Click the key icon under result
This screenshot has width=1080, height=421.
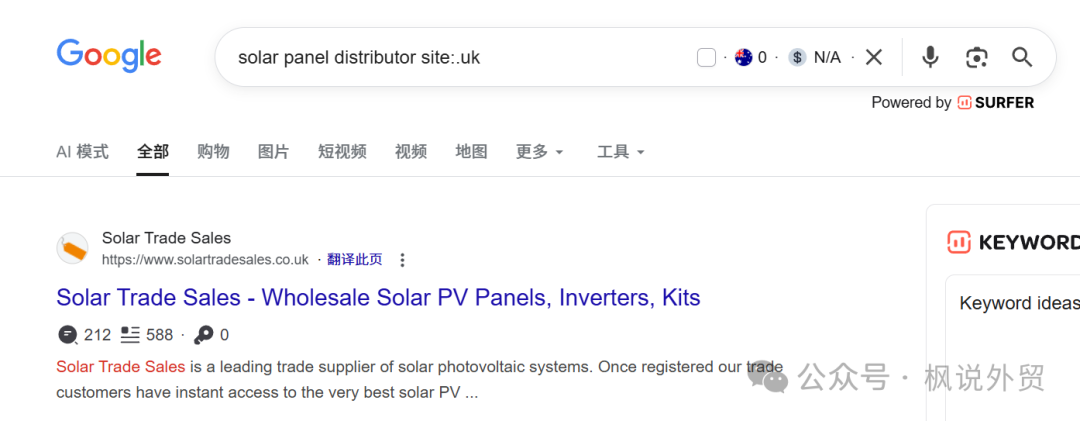203,335
